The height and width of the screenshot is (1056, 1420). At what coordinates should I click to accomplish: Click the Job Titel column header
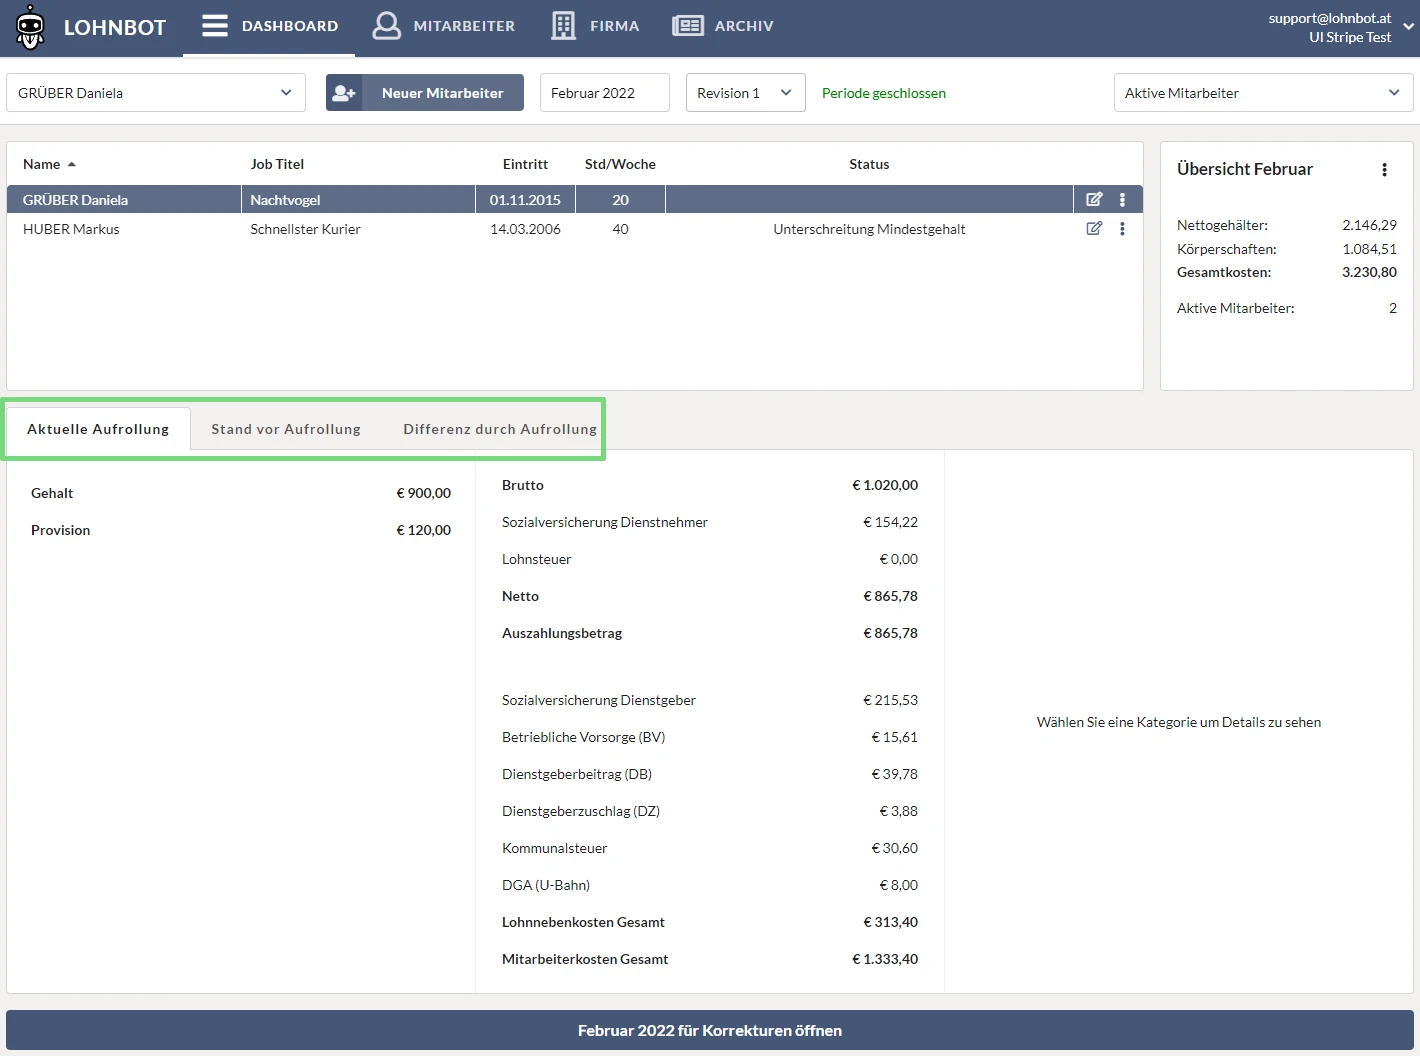click(x=277, y=164)
